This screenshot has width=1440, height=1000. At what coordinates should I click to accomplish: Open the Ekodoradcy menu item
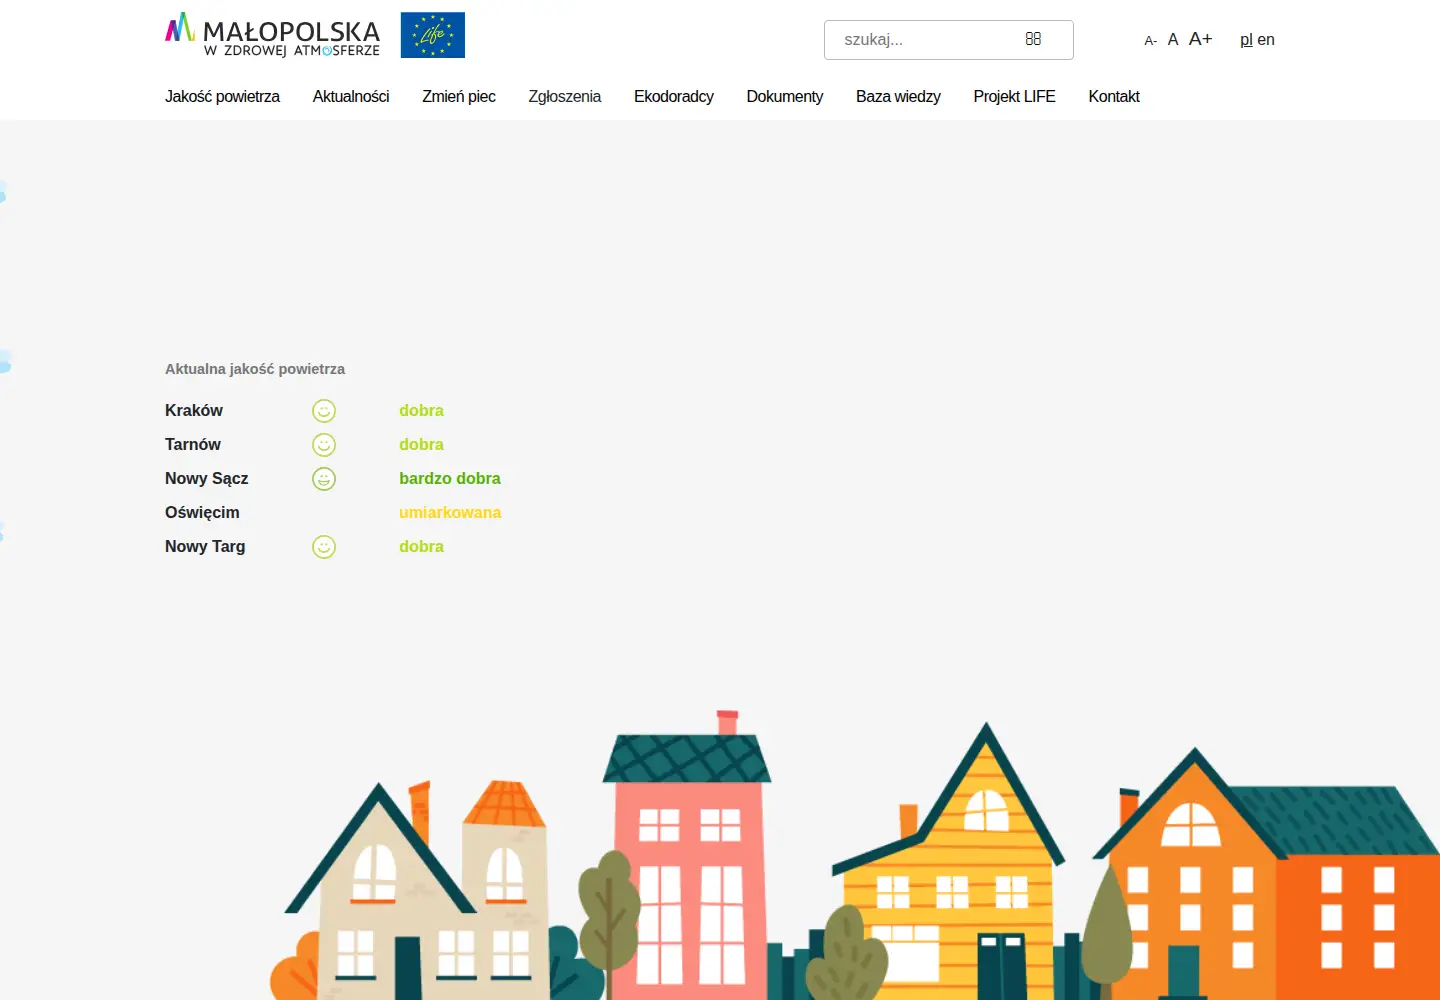[x=674, y=97]
